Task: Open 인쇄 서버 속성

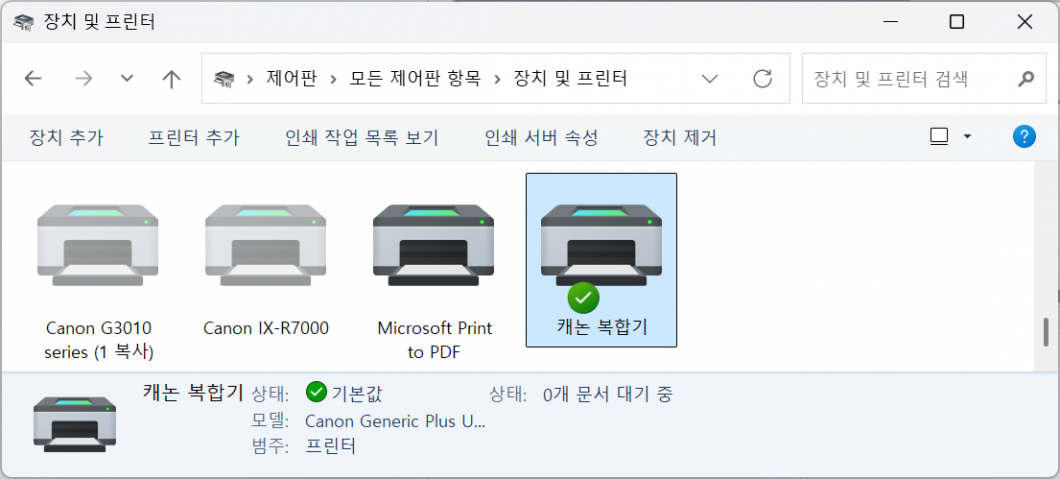Action: (x=541, y=138)
